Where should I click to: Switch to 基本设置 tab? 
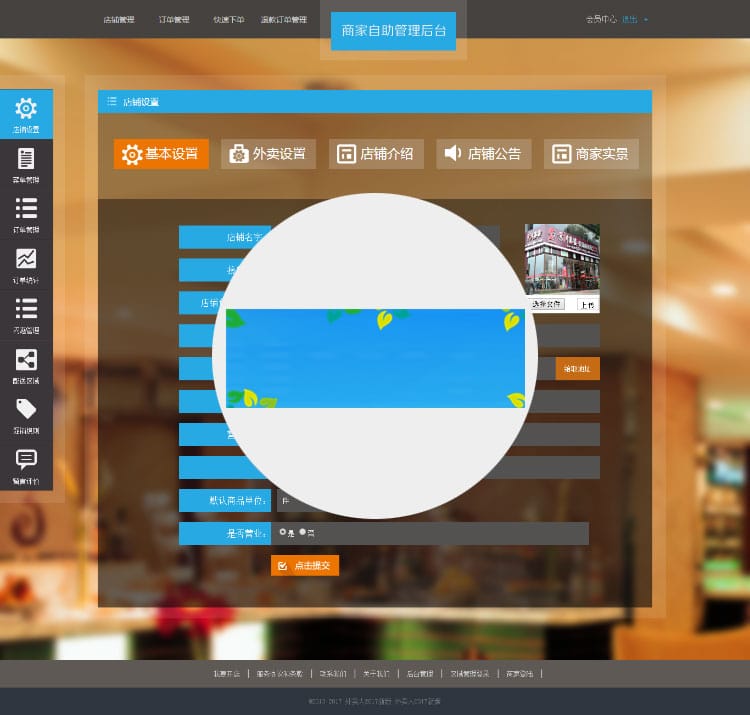pyautogui.click(x=161, y=154)
